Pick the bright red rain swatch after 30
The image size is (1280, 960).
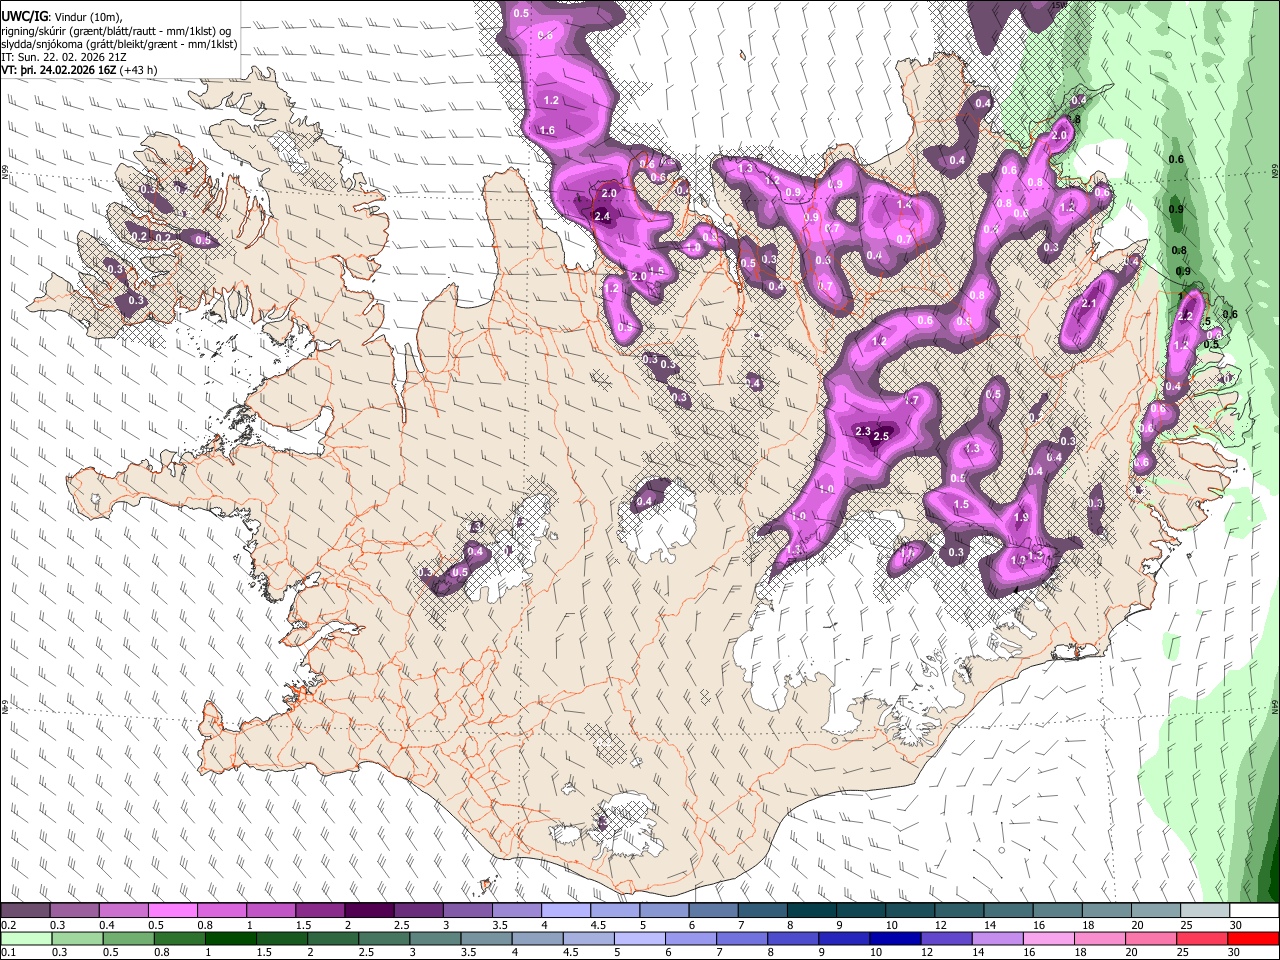[1253, 938]
